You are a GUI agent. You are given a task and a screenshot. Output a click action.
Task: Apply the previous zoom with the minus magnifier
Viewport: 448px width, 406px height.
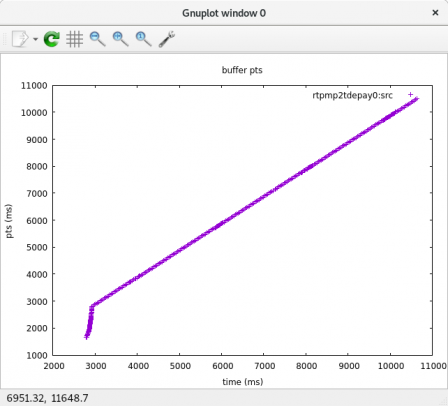coord(97,39)
